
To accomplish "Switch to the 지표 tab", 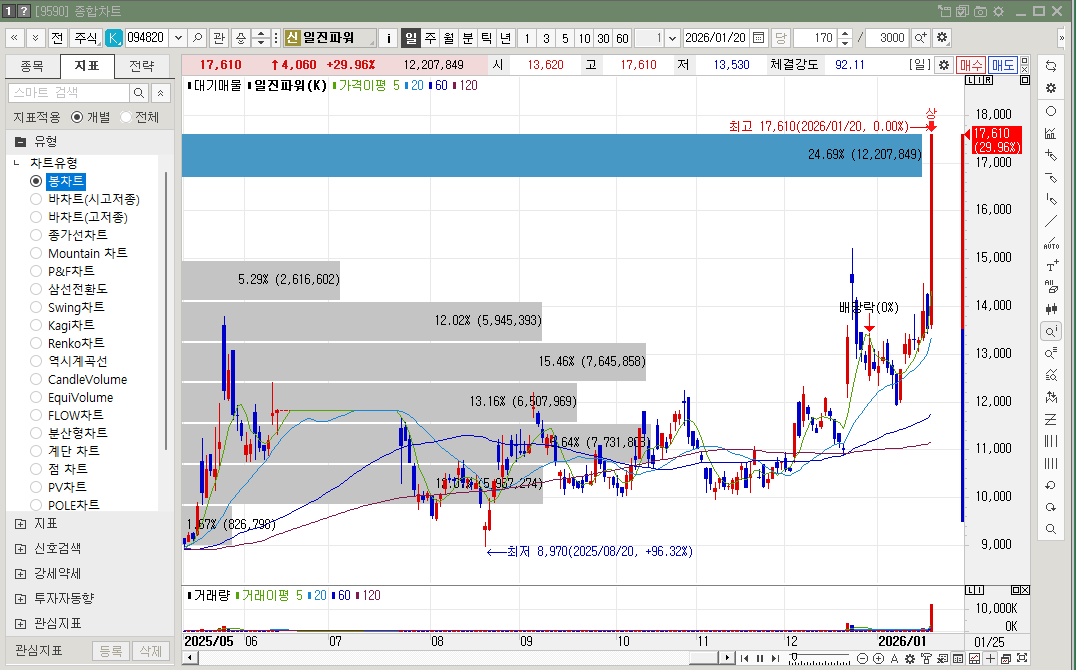I will [x=86, y=66].
